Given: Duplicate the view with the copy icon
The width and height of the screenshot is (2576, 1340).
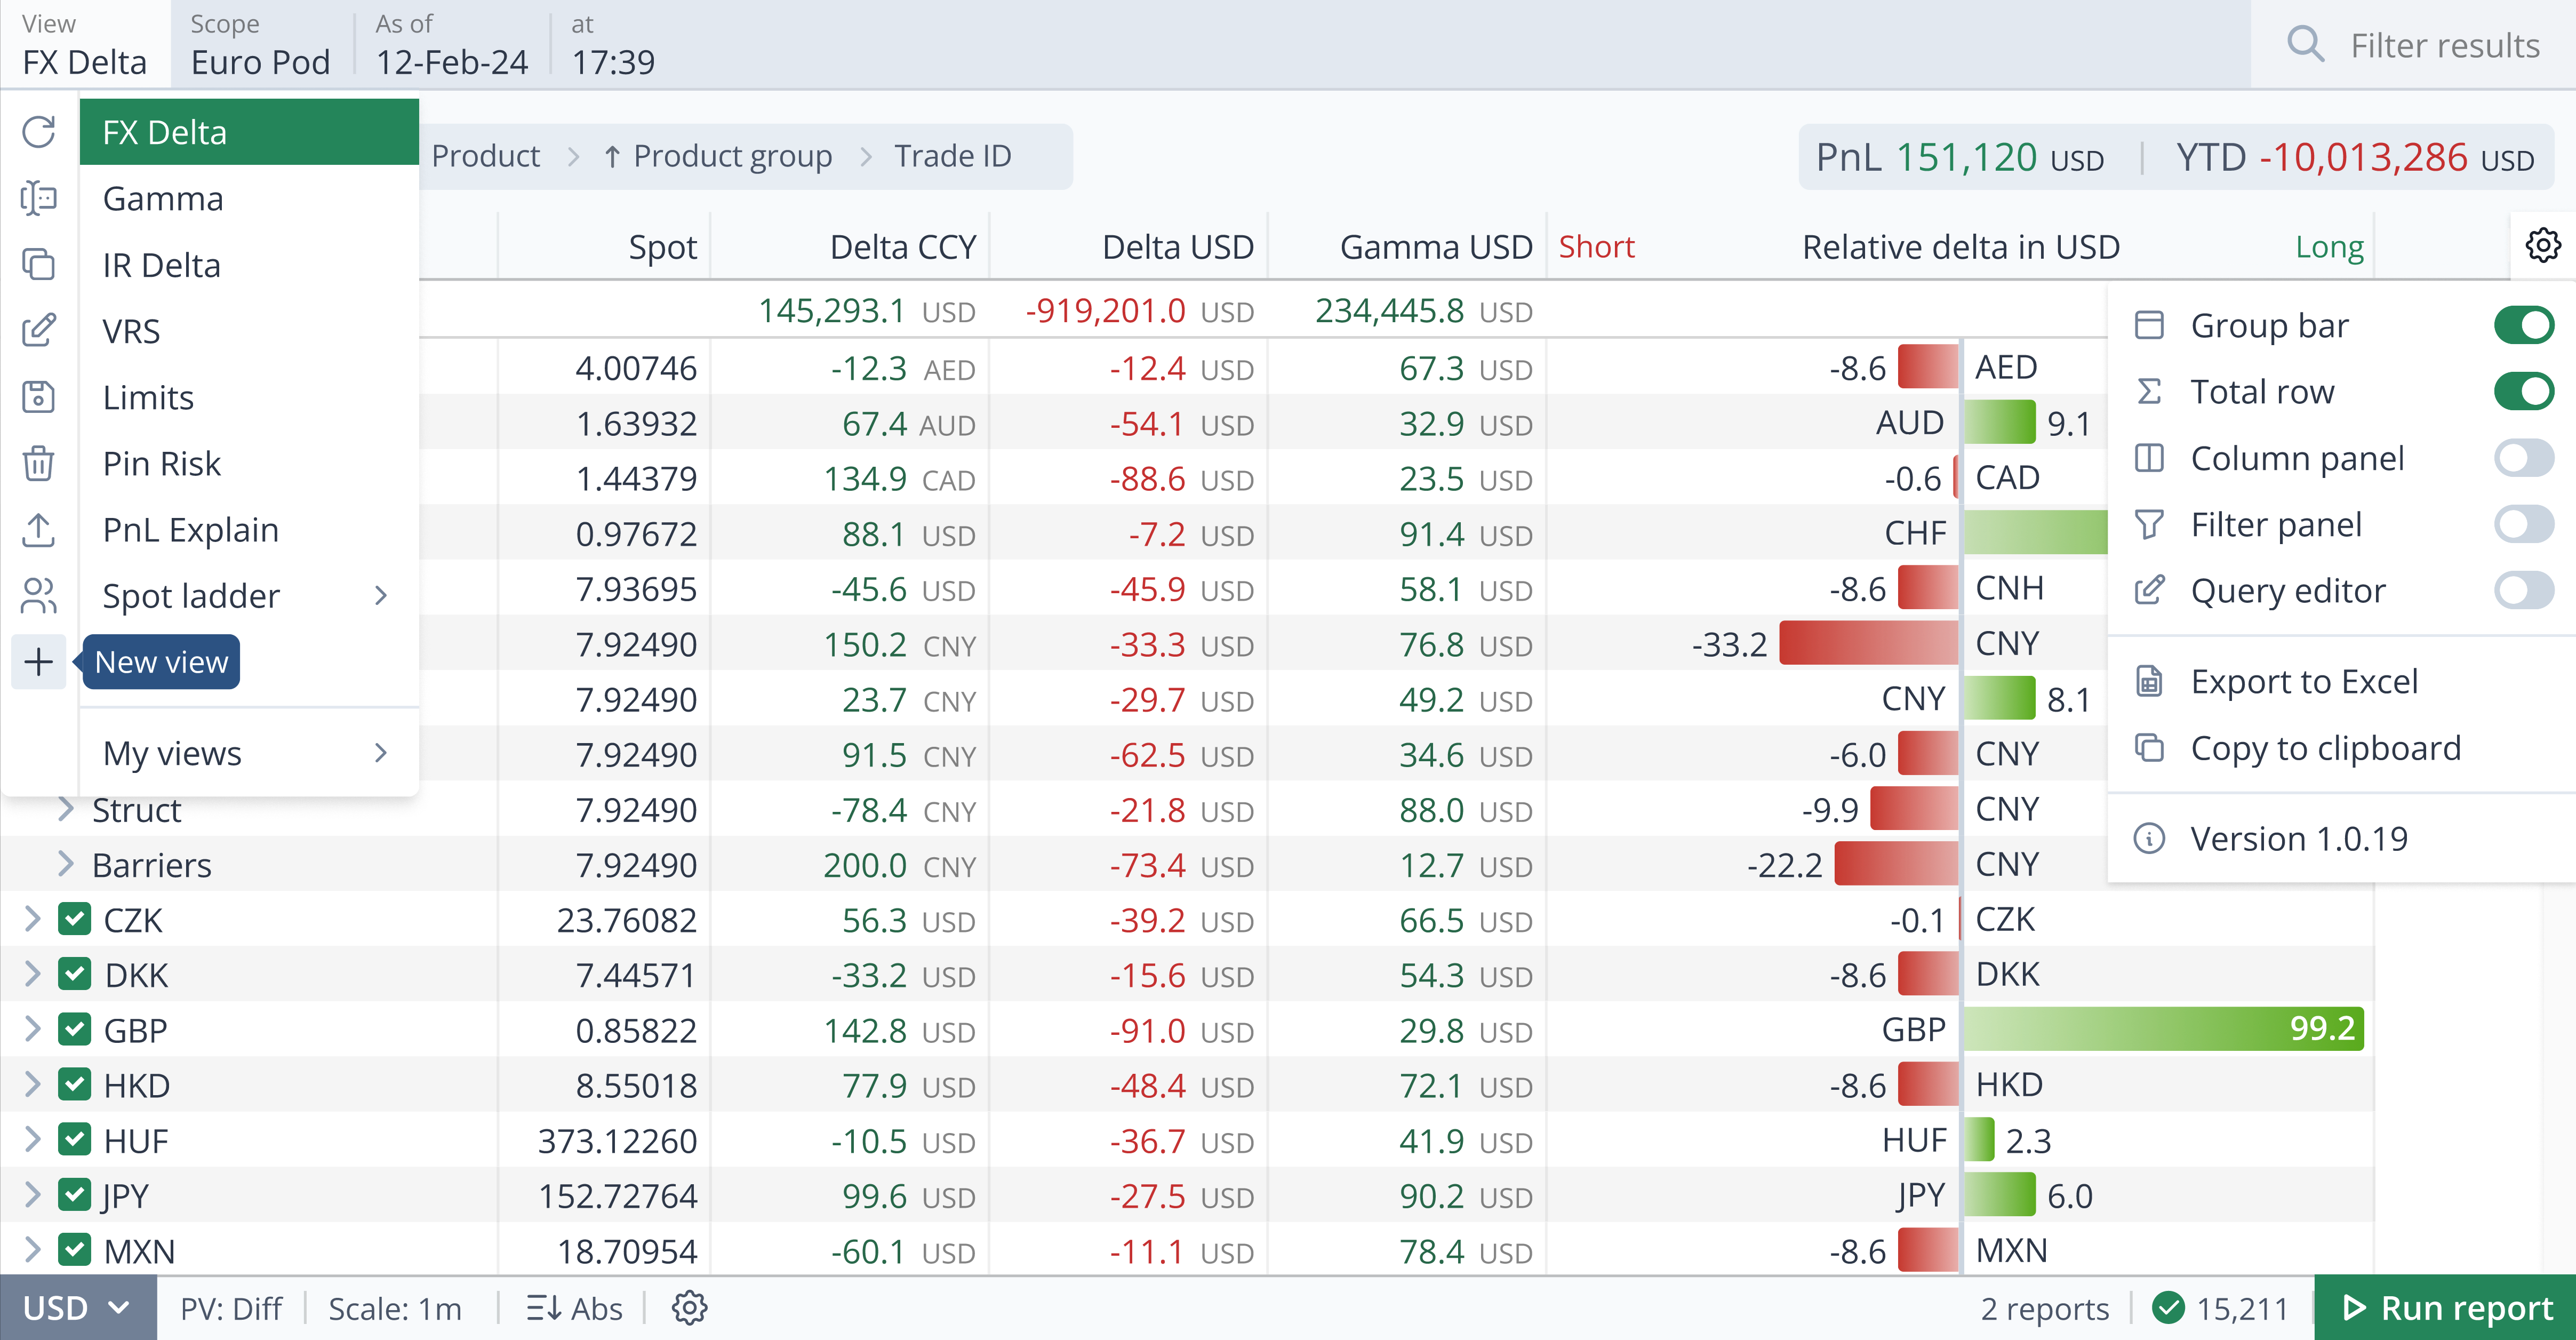Looking at the screenshot, I should pyautogui.click(x=38, y=264).
